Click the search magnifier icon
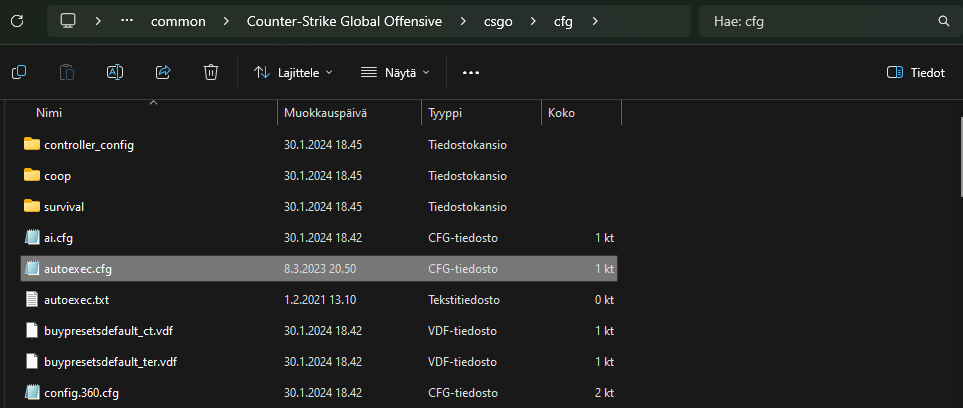 click(944, 21)
